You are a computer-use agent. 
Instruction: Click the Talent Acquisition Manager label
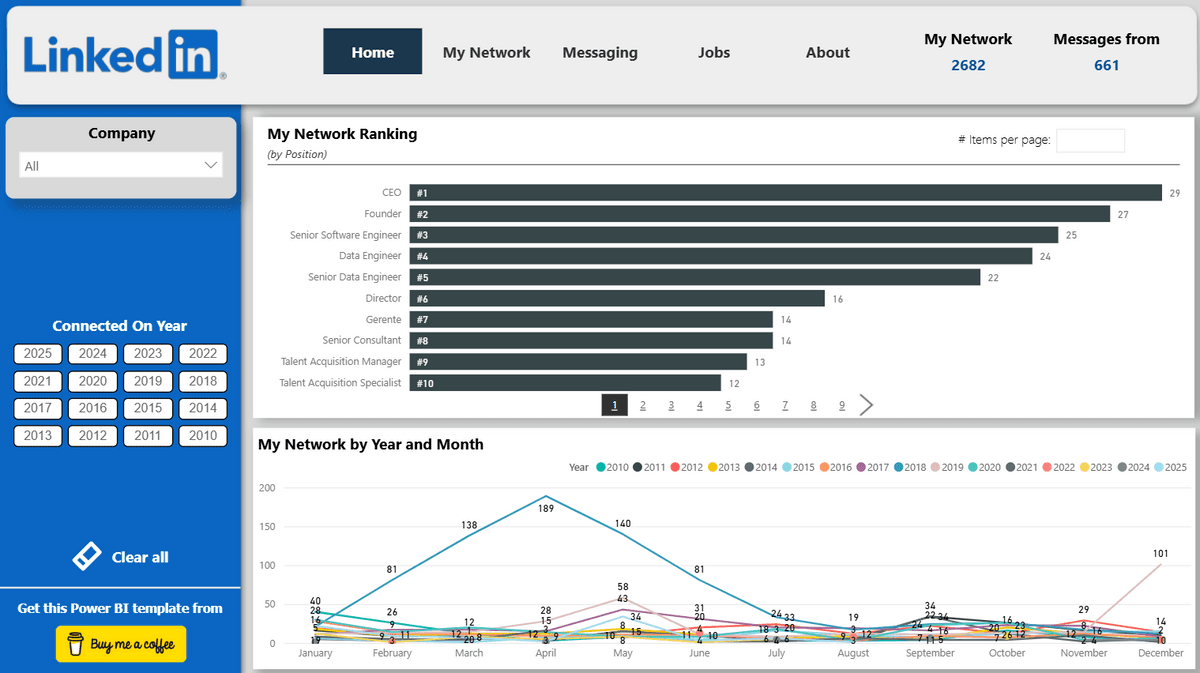pos(341,361)
